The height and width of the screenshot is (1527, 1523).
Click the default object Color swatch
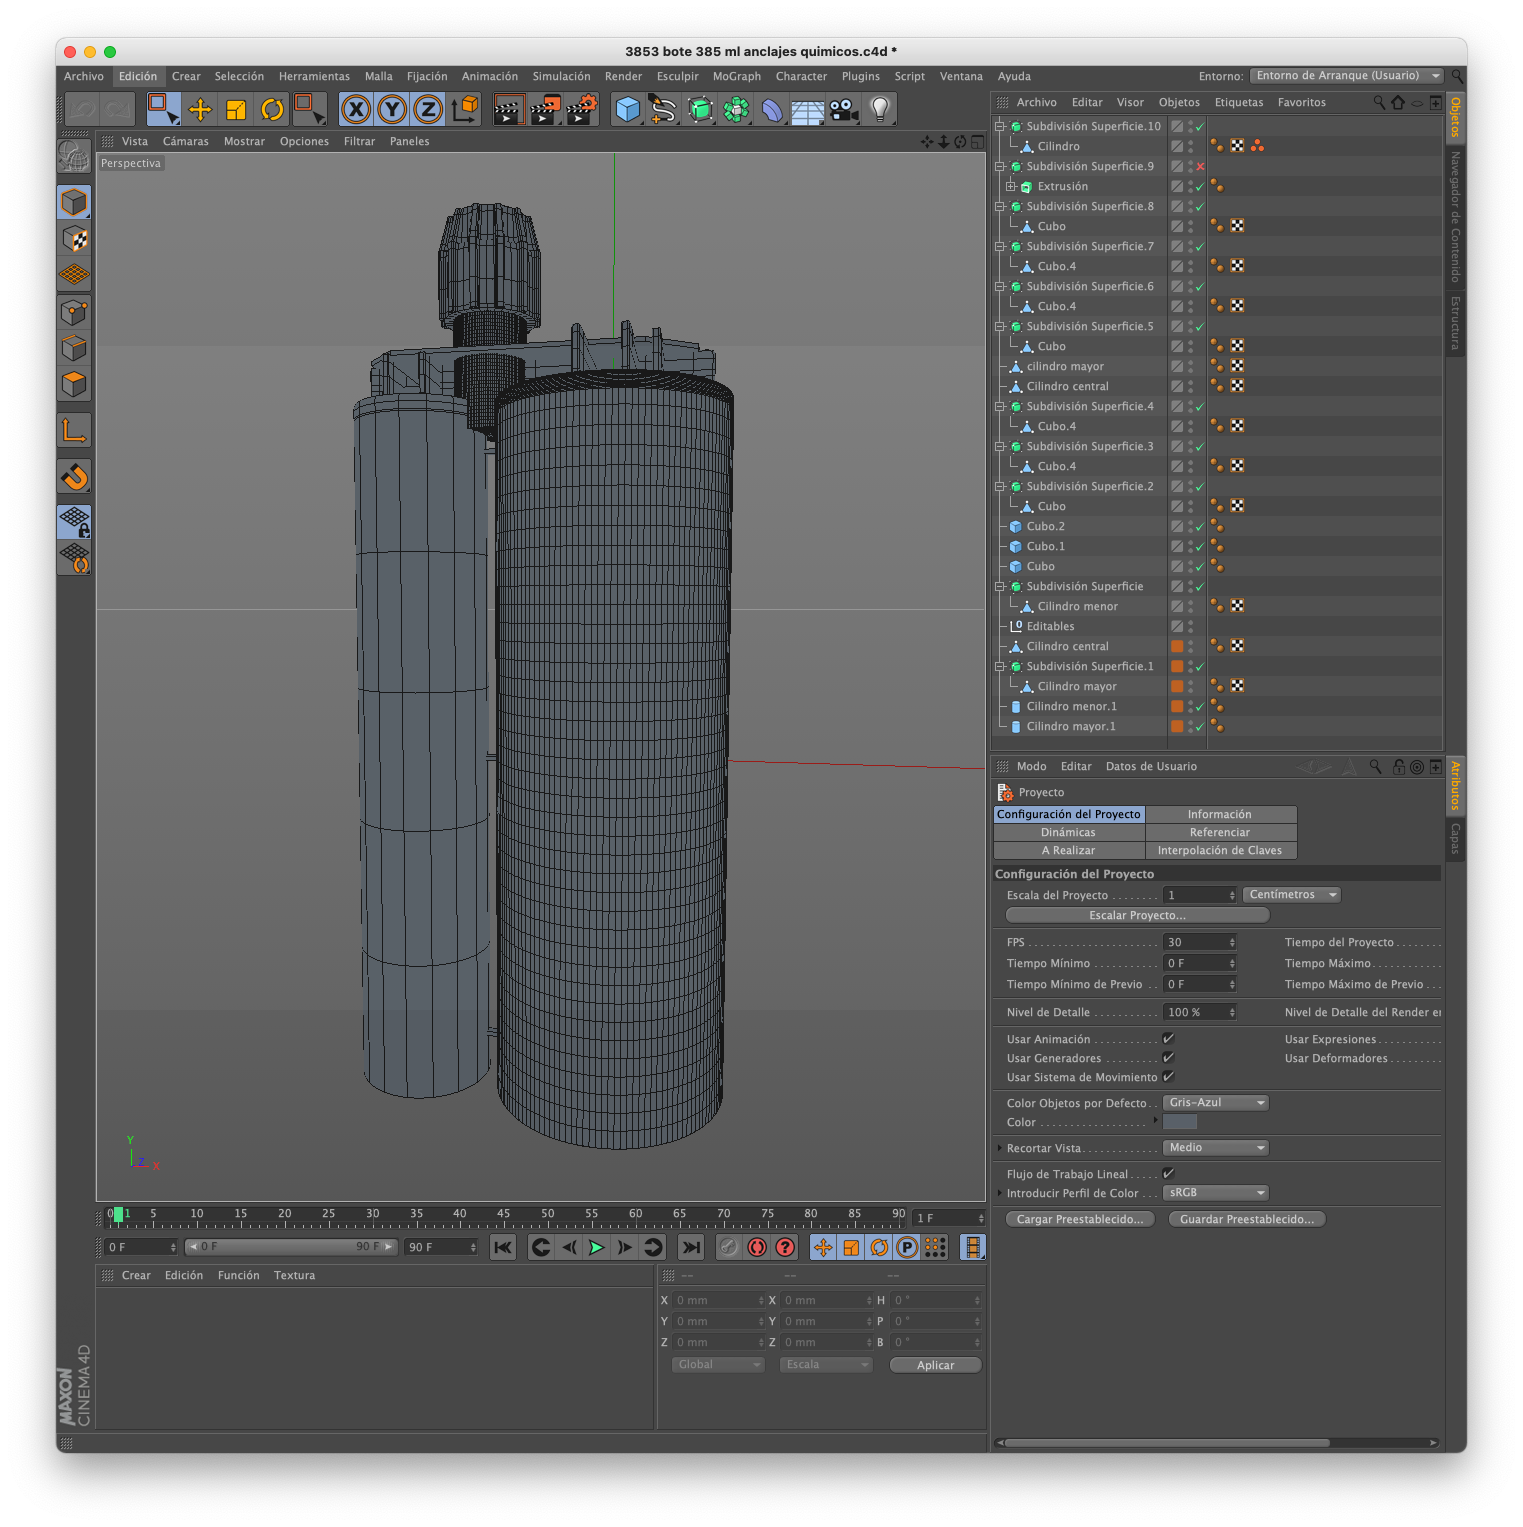click(1180, 1123)
